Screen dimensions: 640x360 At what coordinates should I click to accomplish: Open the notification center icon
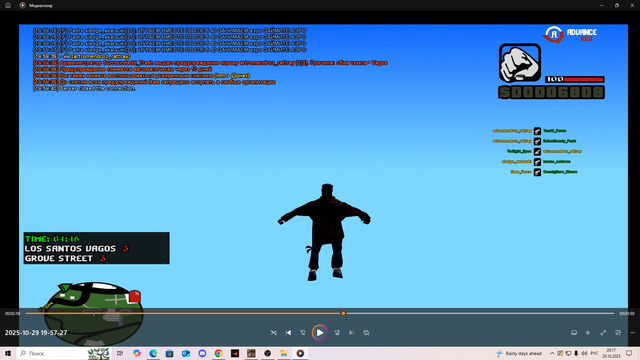point(629,353)
